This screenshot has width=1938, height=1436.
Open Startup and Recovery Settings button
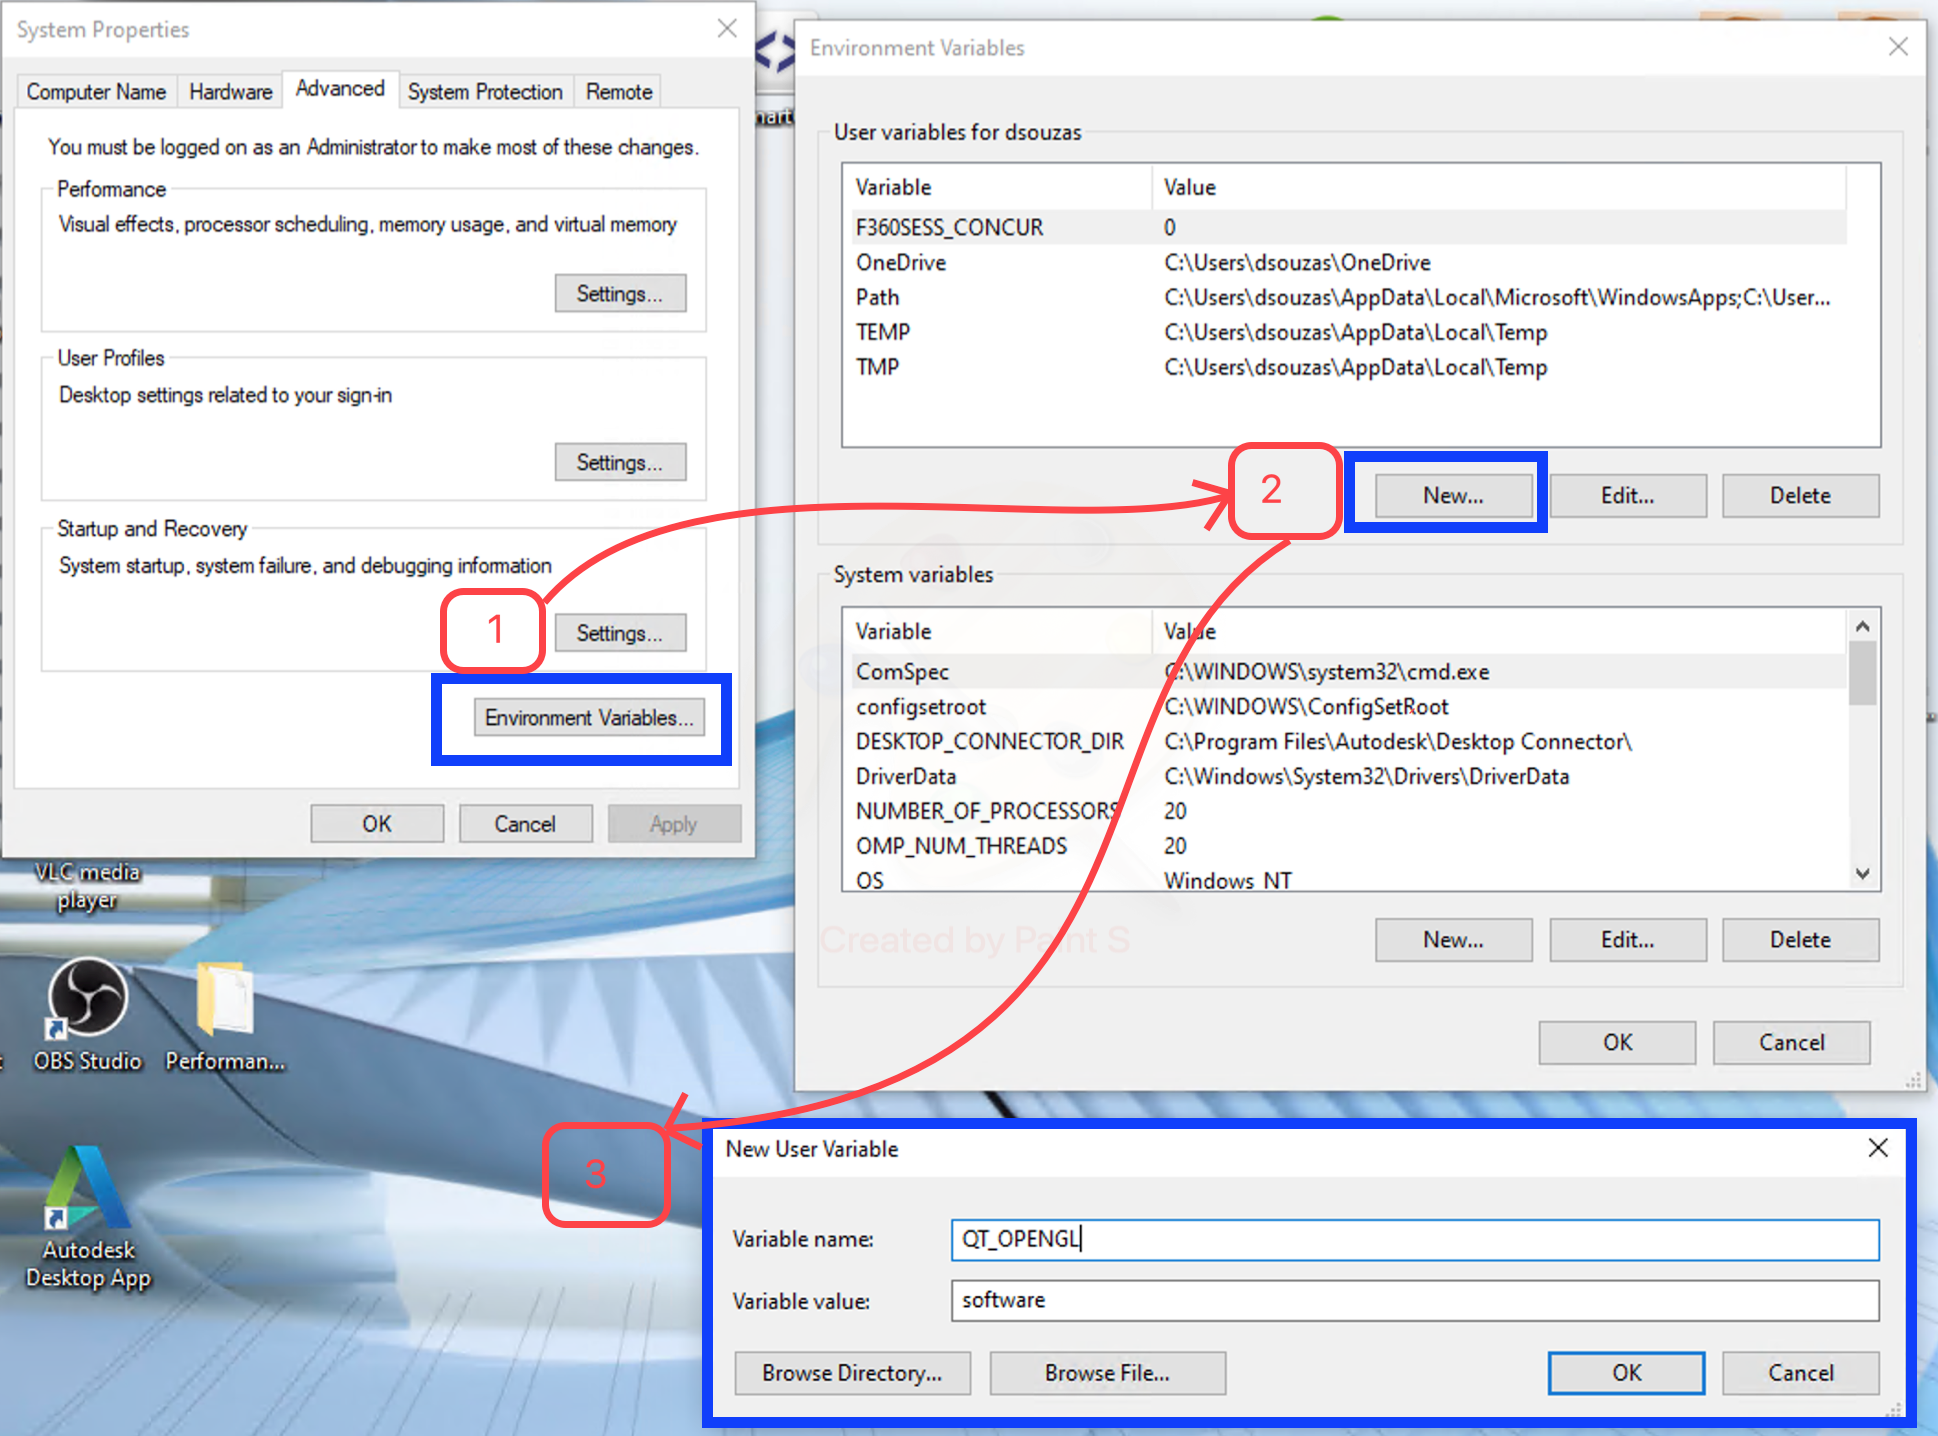point(620,632)
